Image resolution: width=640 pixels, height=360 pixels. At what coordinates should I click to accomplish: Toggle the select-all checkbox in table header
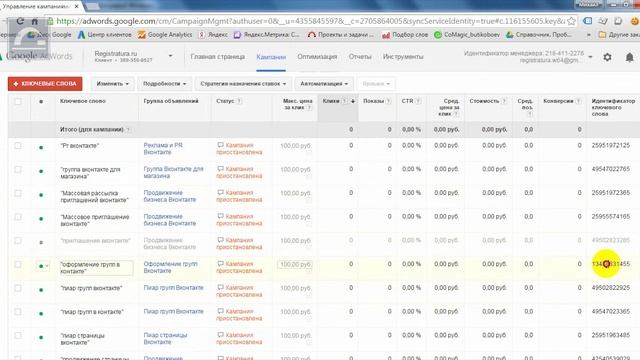(x=18, y=102)
